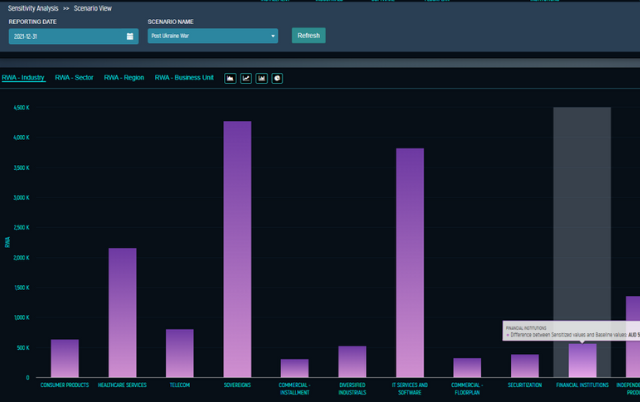This screenshot has width=640, height=402.
Task: Select the RWA - Industry tab
Action: click(x=24, y=78)
